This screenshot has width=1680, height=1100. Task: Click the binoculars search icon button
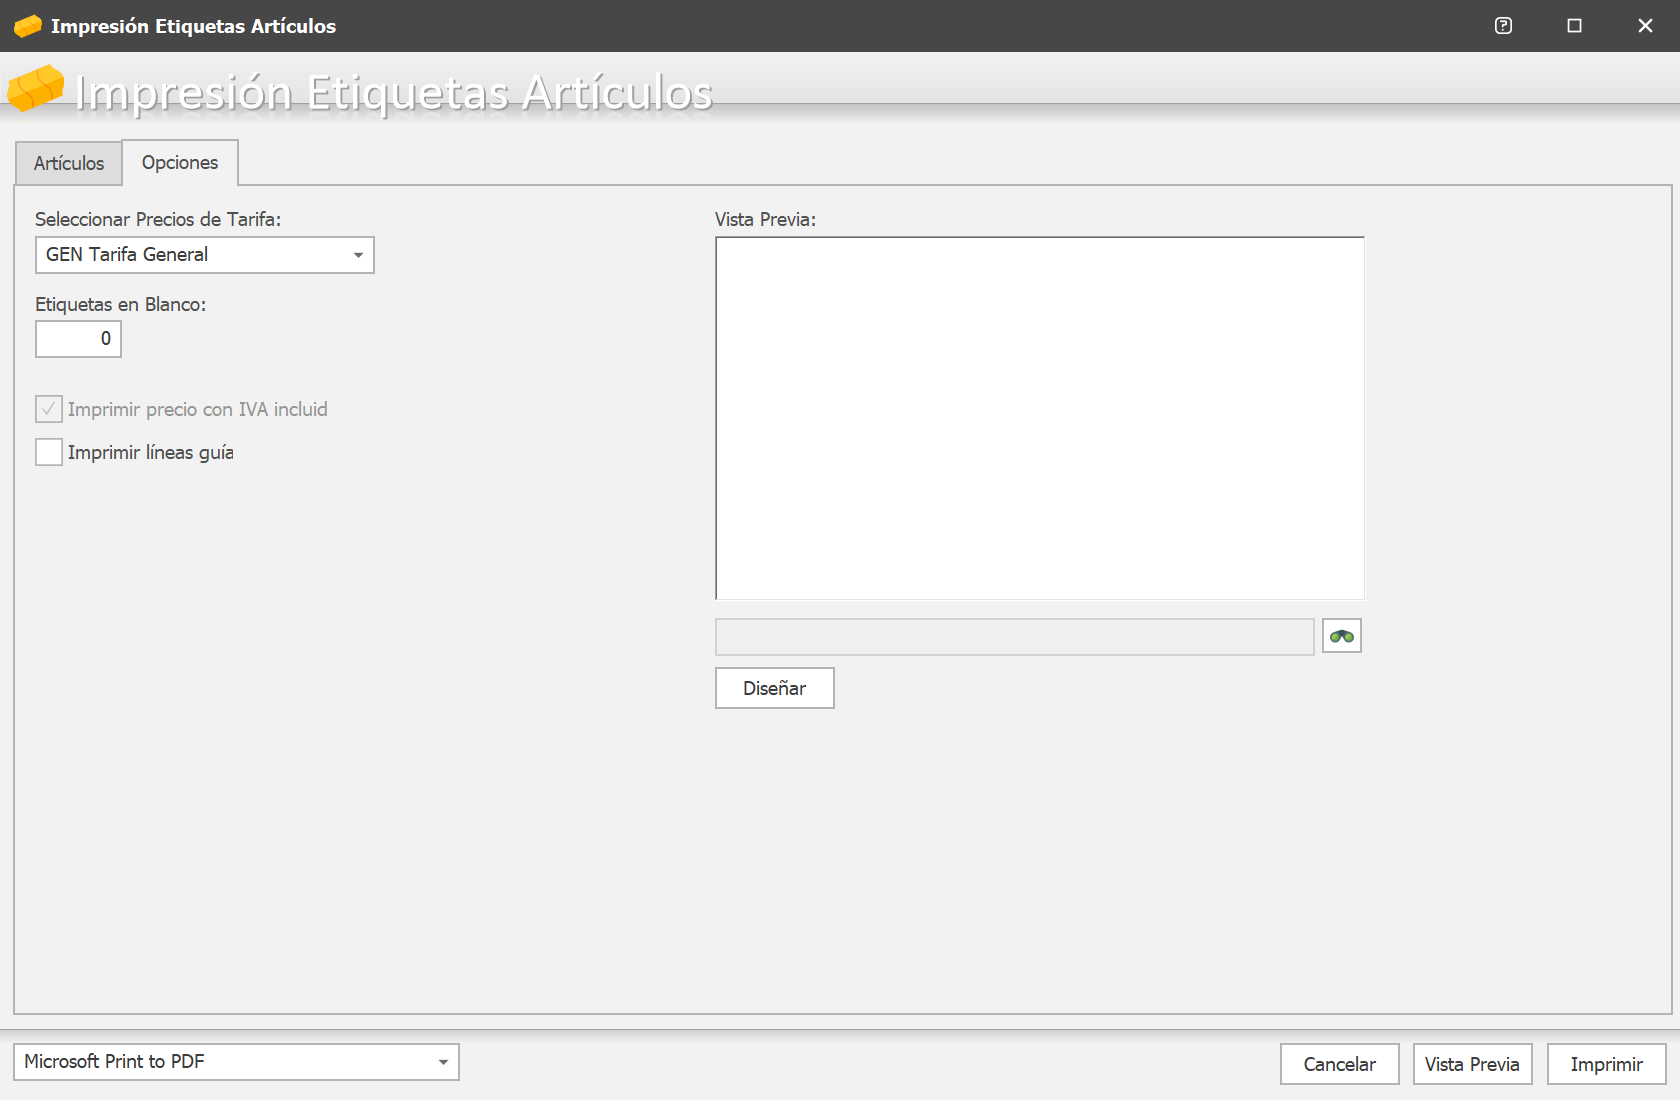pos(1342,636)
